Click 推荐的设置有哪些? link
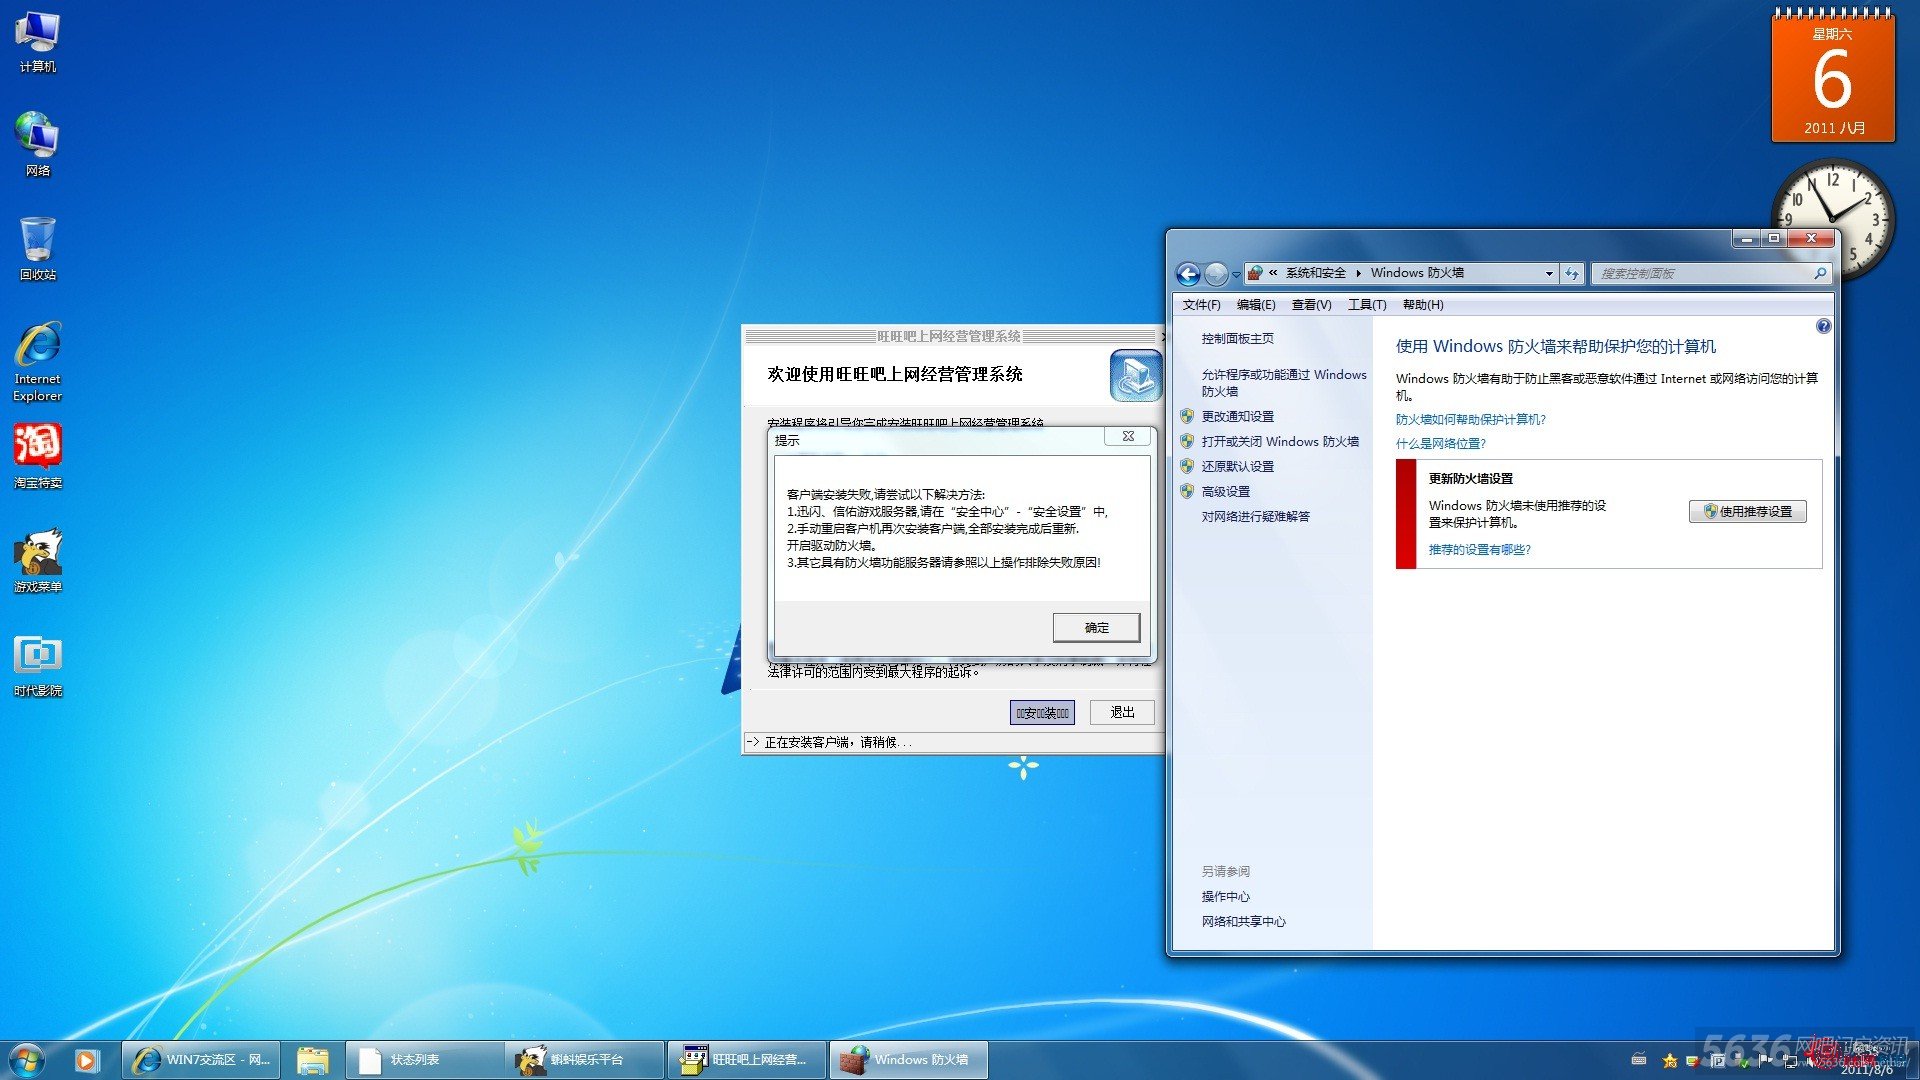This screenshot has width=1920, height=1080. coord(1479,550)
